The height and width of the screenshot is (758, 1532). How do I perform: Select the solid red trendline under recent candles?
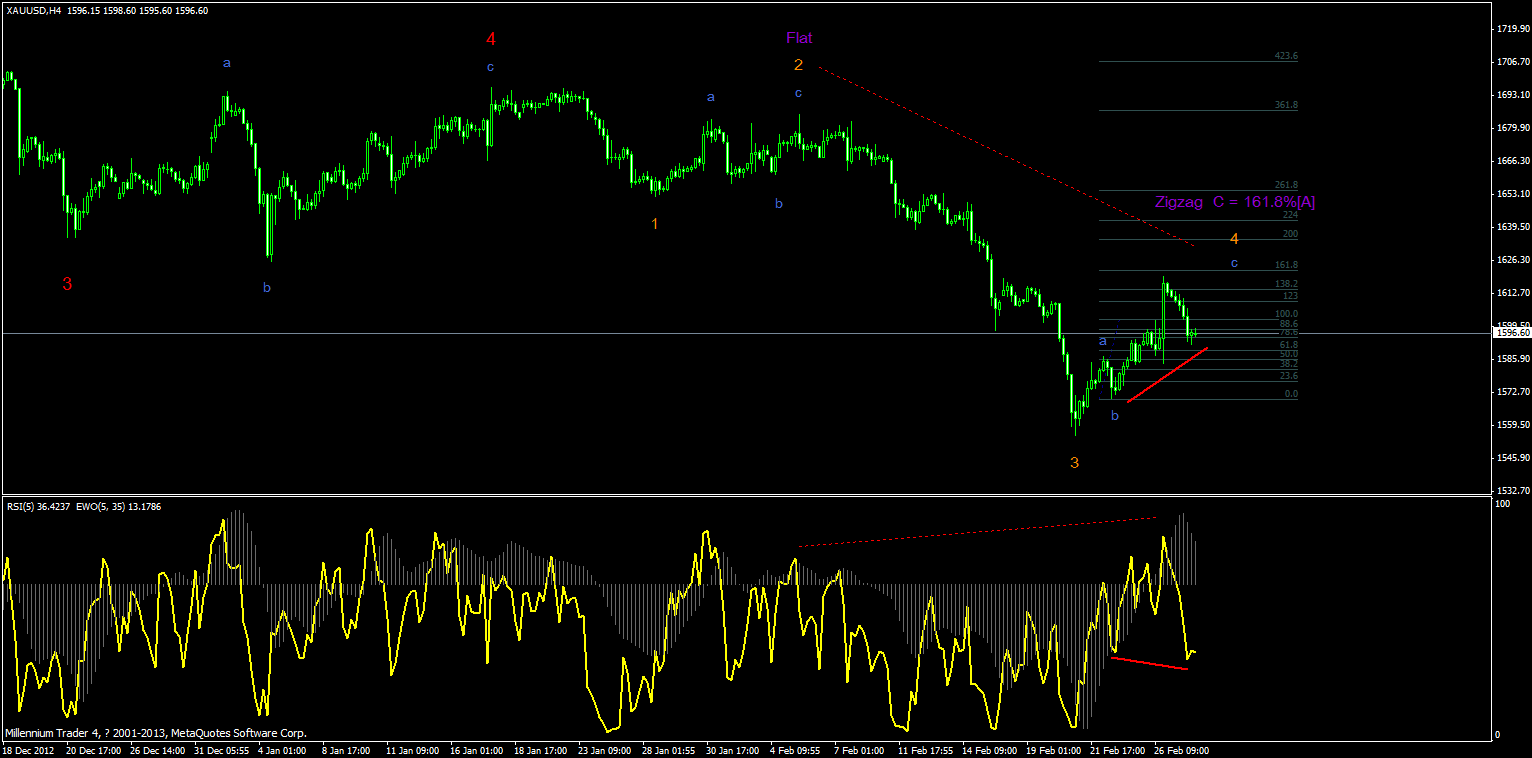[1168, 375]
